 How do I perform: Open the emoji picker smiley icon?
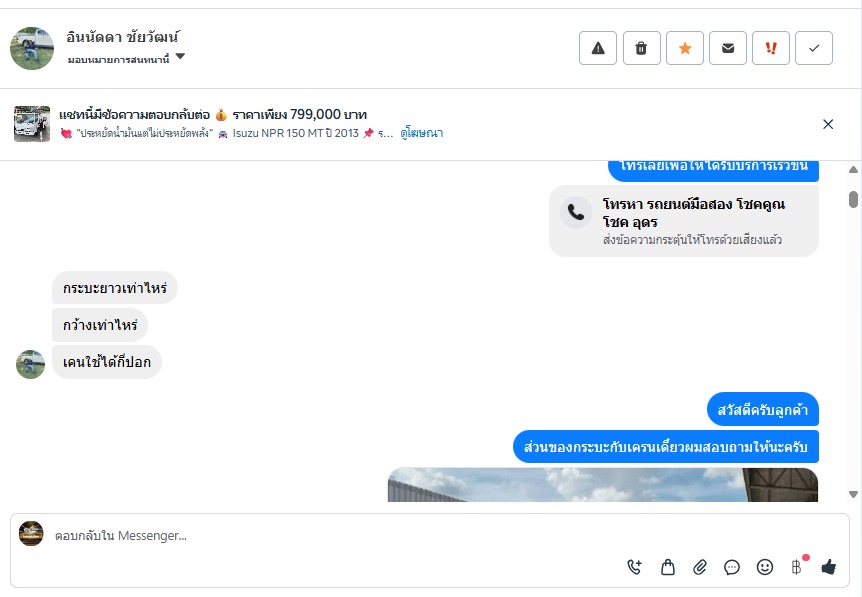pyautogui.click(x=765, y=567)
